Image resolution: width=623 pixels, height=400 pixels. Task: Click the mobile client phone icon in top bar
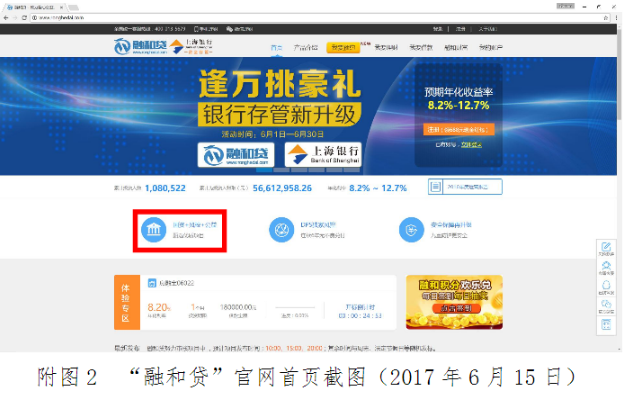click(x=196, y=29)
